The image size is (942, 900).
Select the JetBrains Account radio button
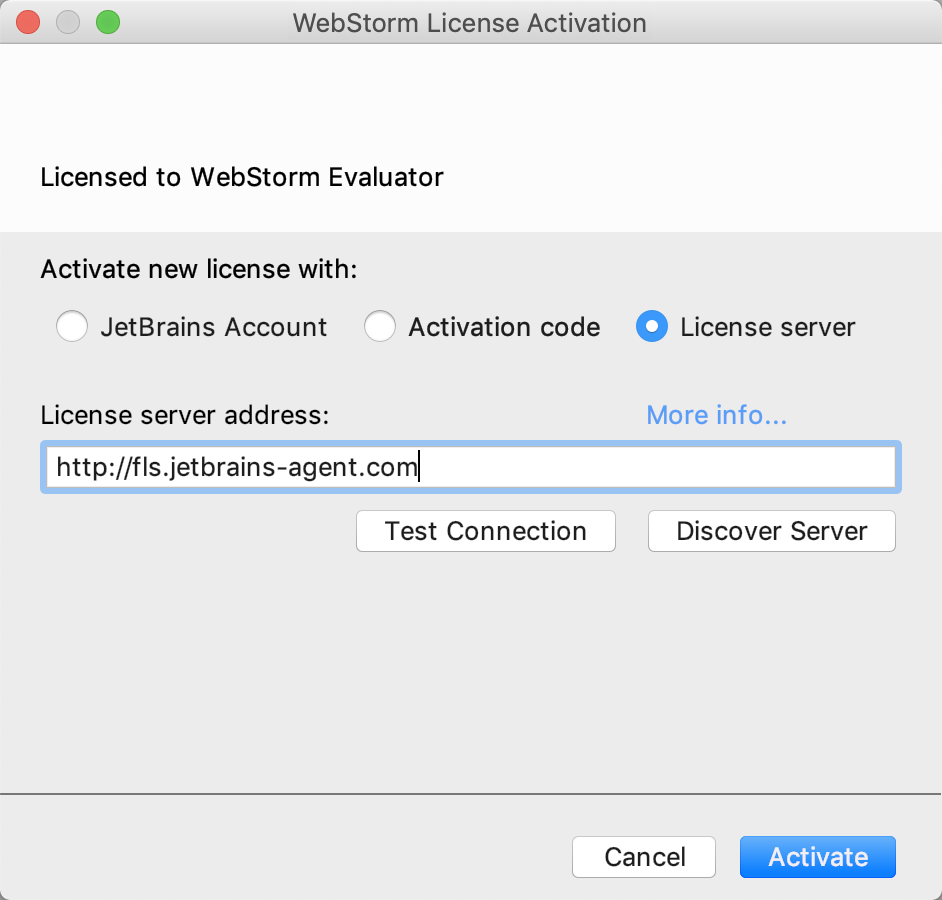(71, 326)
